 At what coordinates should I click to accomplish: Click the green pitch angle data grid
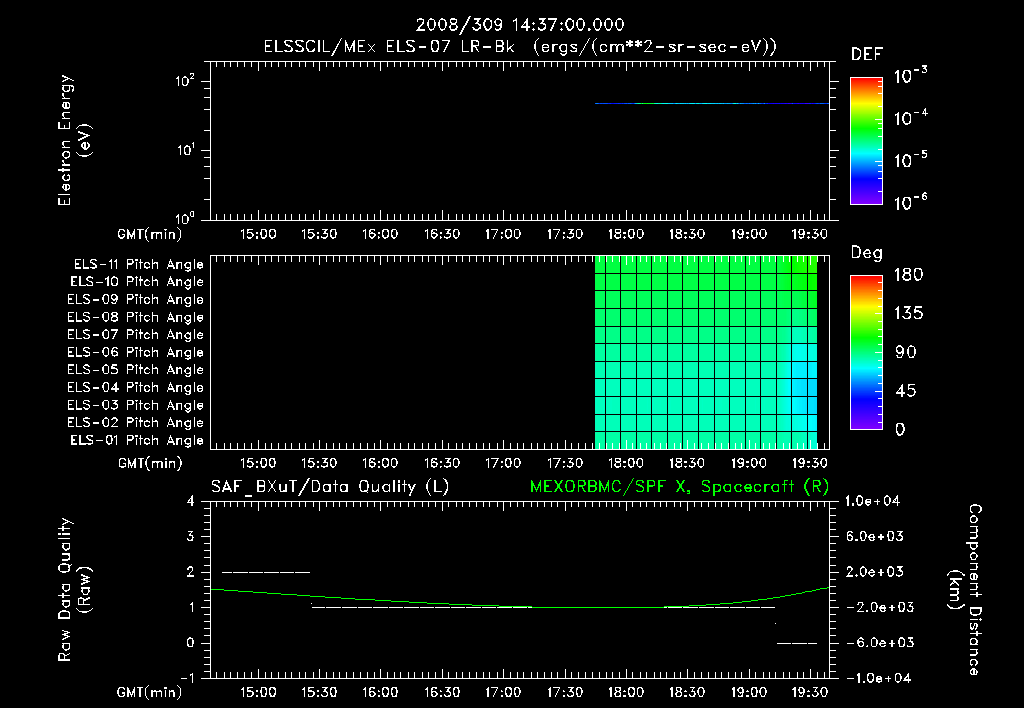click(706, 352)
